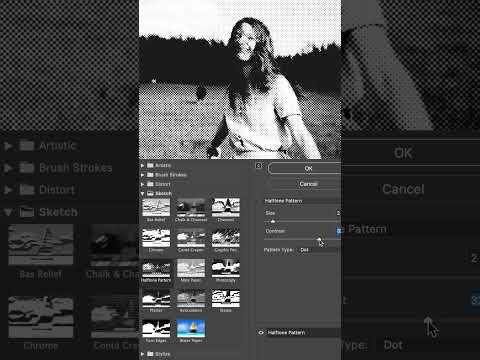
Task: Select the Chalk & Charcoal filter thumbnail
Action: [191, 207]
